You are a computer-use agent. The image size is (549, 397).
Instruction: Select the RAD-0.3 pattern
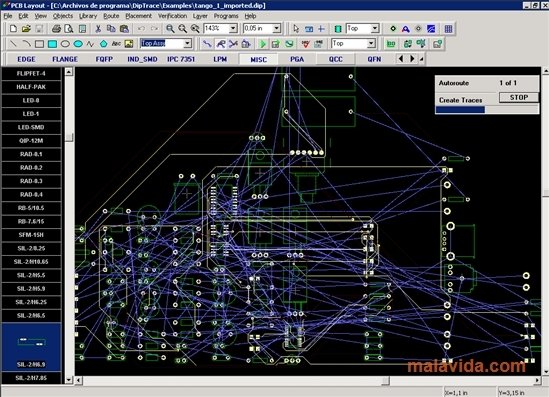(x=31, y=181)
